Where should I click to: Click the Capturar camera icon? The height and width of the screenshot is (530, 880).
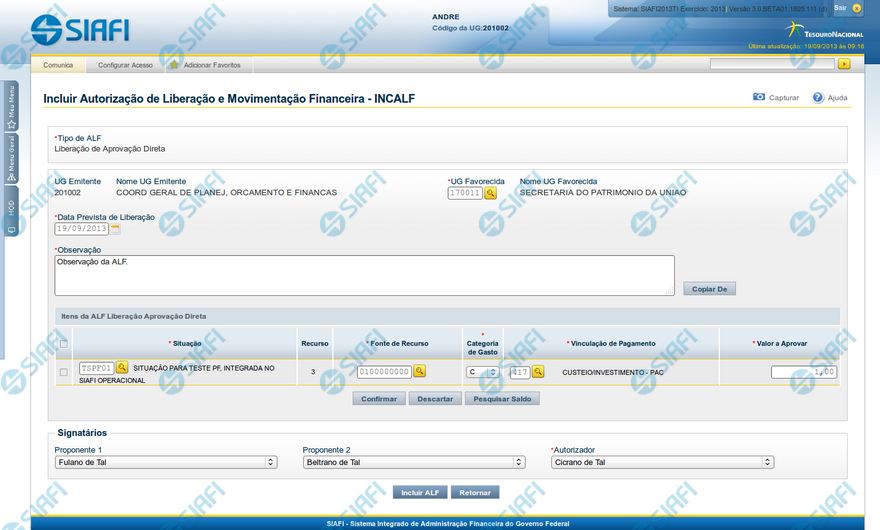[x=759, y=98]
